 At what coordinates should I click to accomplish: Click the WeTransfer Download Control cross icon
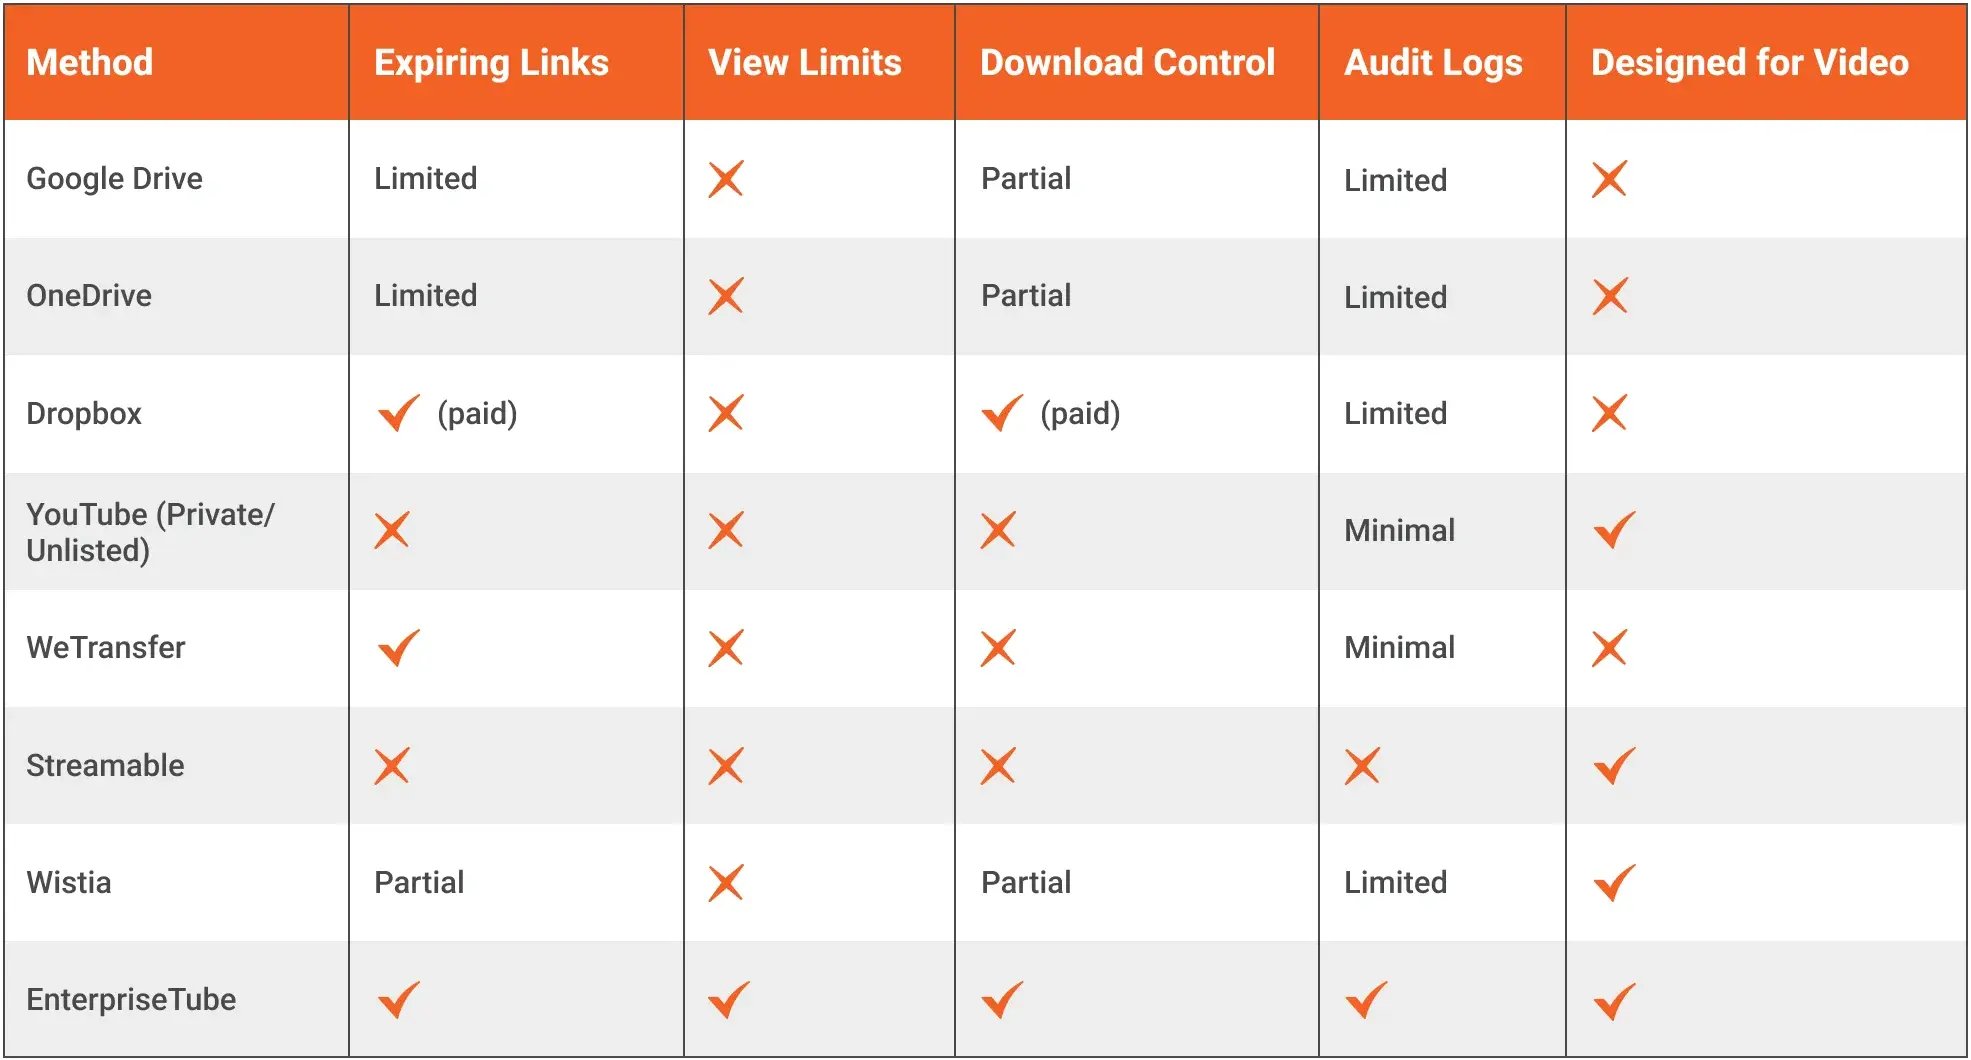coord(998,648)
